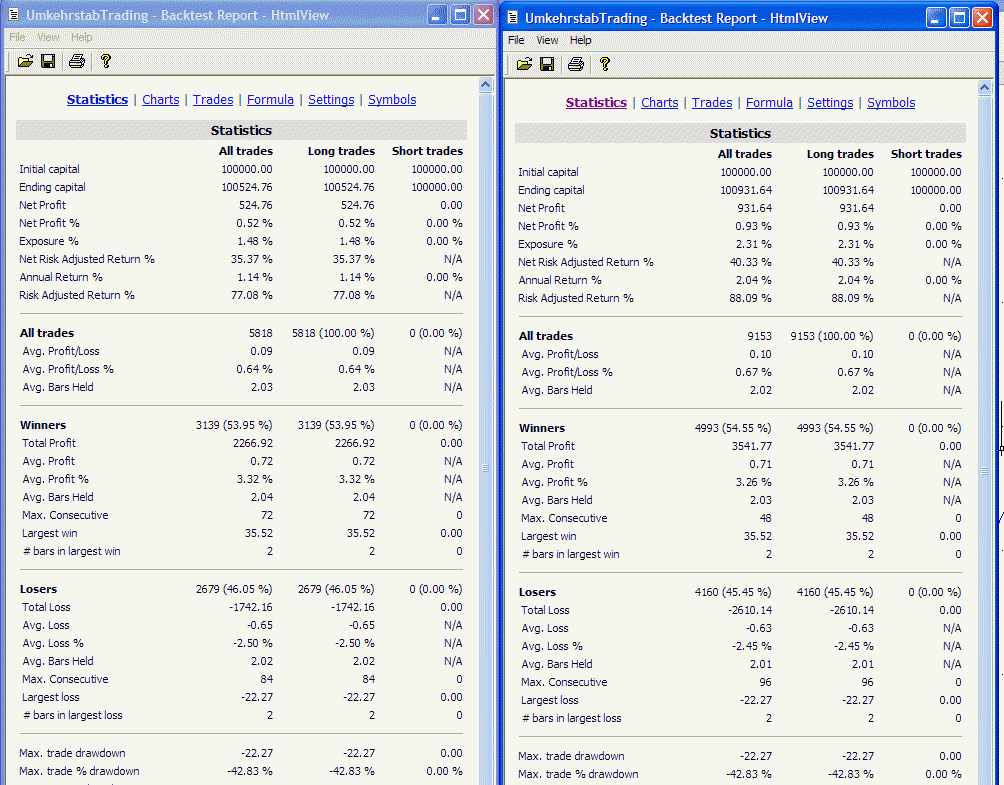Open View menu in left window
The height and width of the screenshot is (785, 1004).
pos(48,37)
